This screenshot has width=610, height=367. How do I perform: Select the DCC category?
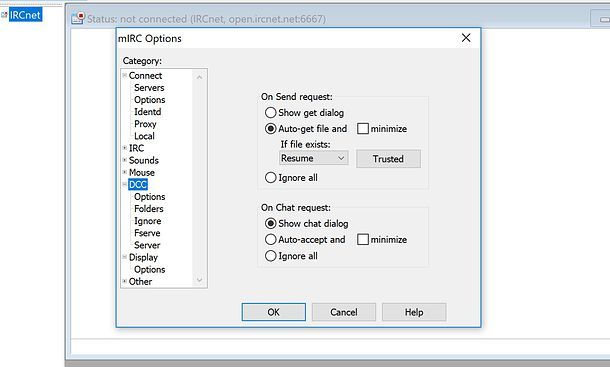[138, 184]
